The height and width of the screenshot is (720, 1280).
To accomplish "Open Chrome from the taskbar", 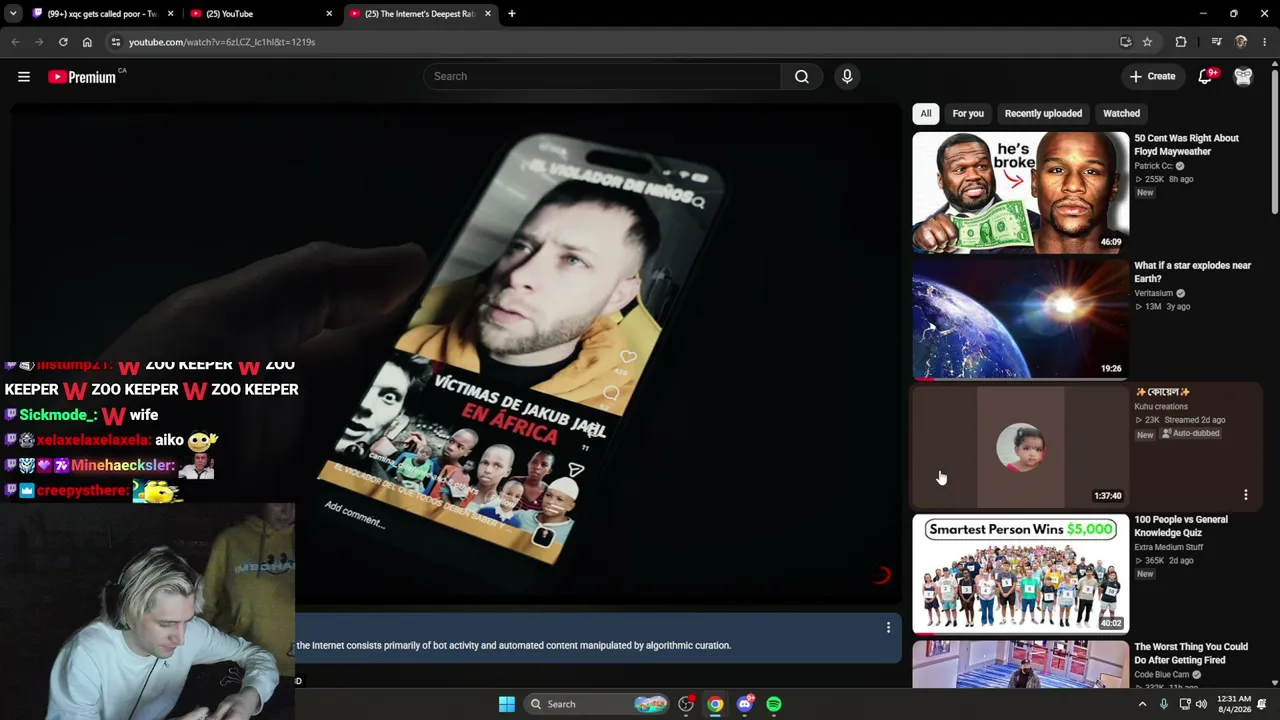I will (715, 704).
